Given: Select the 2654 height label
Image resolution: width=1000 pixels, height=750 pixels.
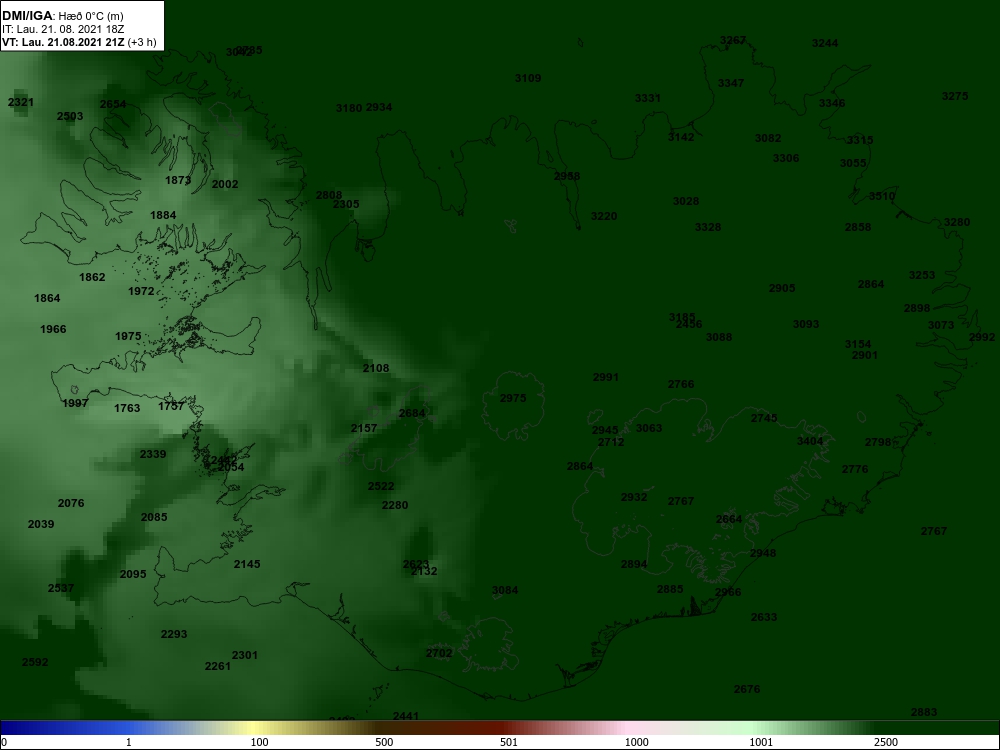Looking at the screenshot, I should coord(113,105).
